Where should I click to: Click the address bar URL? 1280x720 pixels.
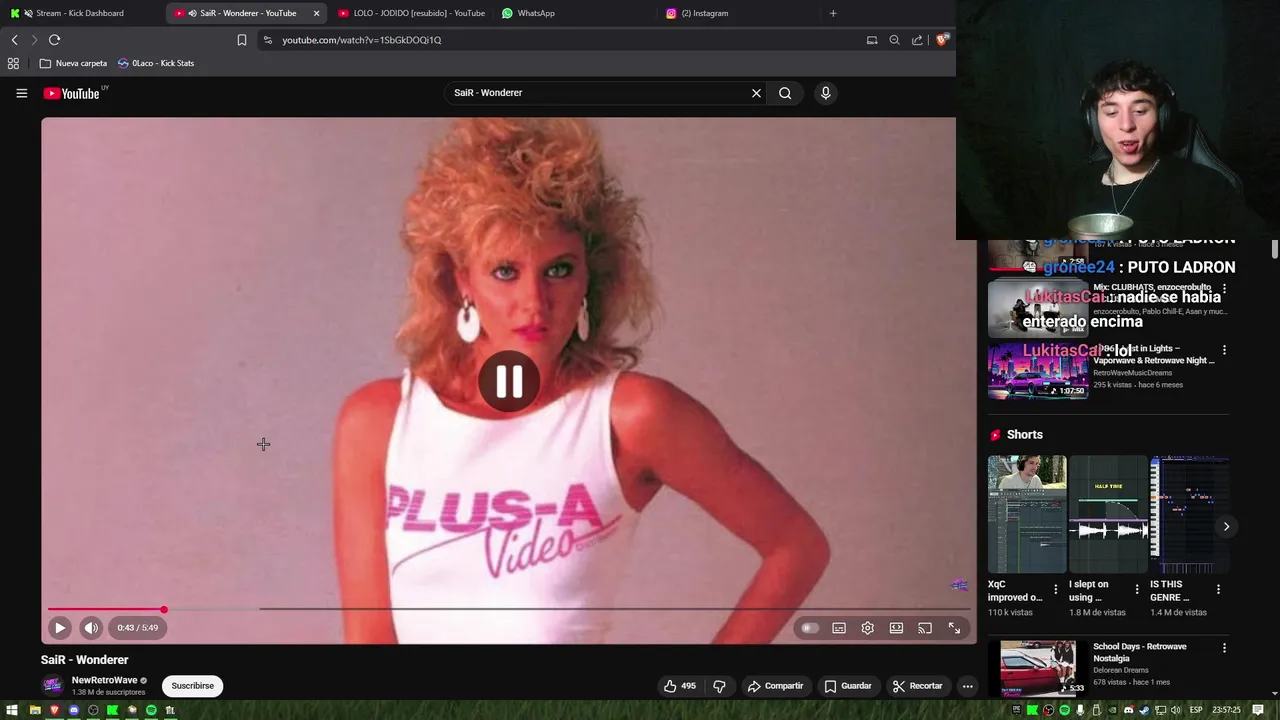(x=361, y=40)
